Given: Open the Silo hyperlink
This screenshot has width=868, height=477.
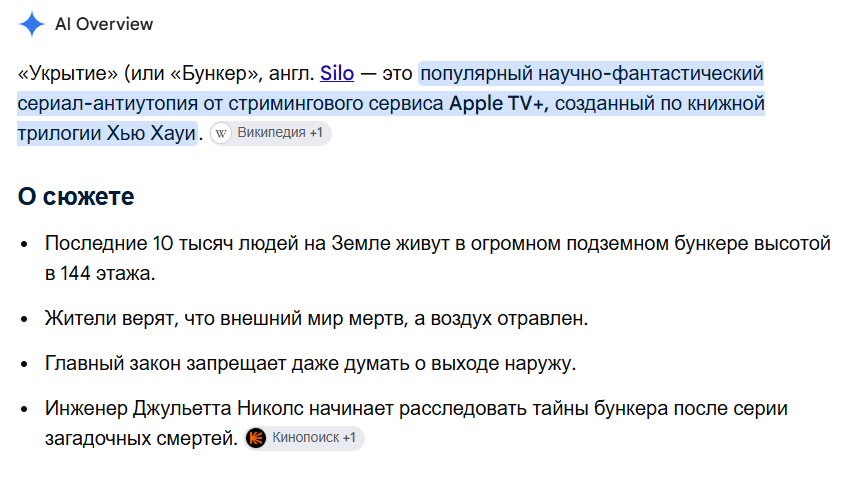Looking at the screenshot, I should tap(337, 73).
